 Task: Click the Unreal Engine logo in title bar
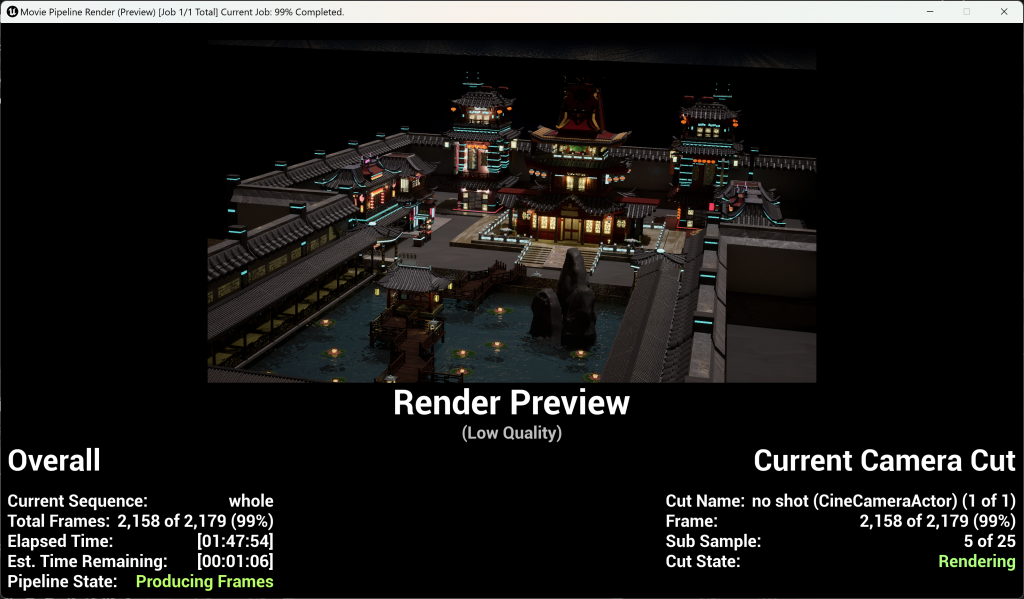[x=12, y=12]
